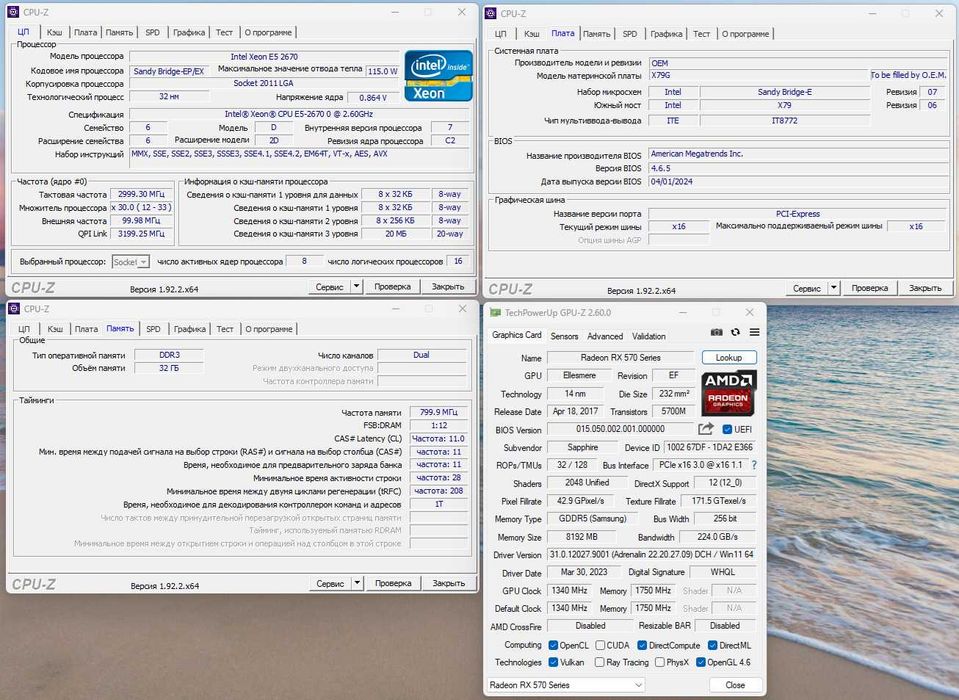Viewport: 959px width, 700px height.
Task: Click the IT8772 chip value
Action: [x=784, y=120]
